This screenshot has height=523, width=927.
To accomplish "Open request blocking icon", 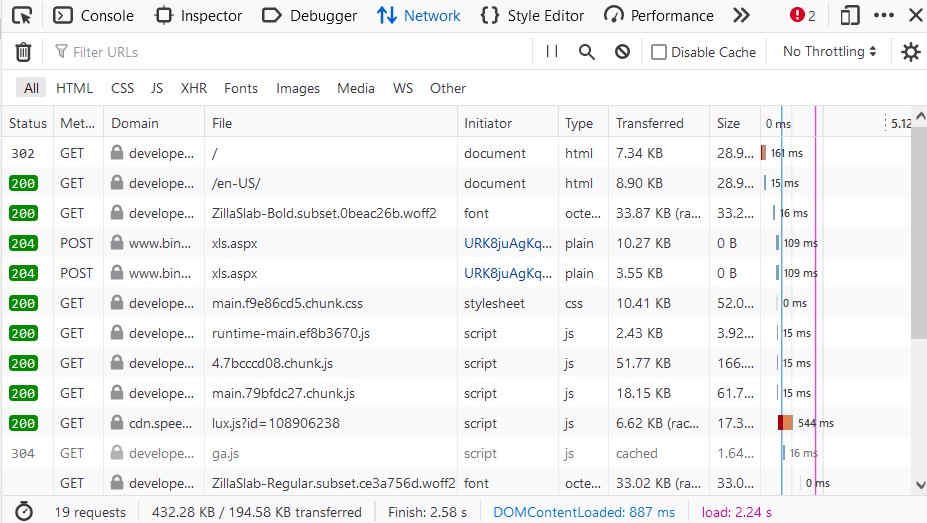I will point(622,52).
